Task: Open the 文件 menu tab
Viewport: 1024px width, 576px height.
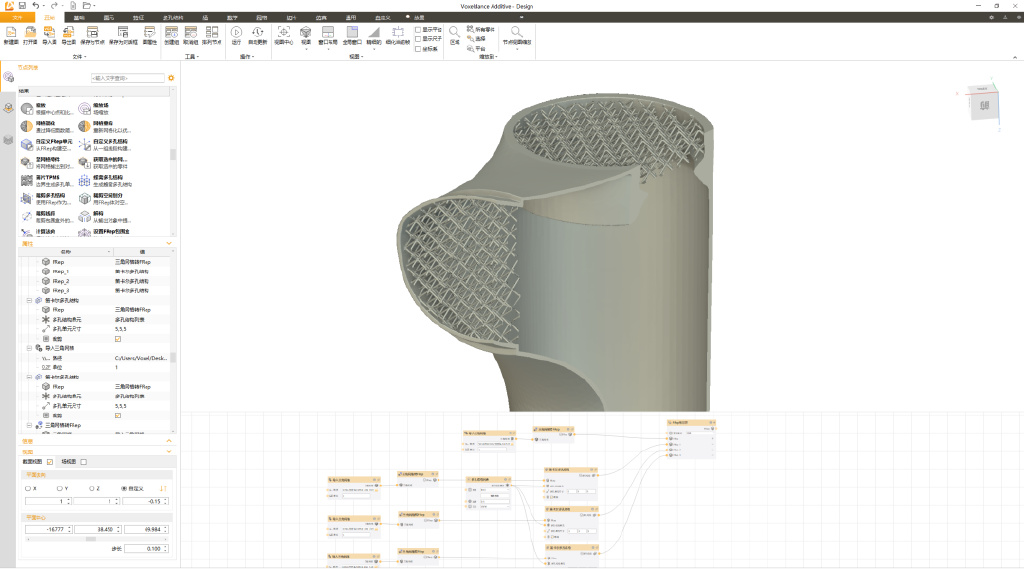Action: click(x=17, y=18)
